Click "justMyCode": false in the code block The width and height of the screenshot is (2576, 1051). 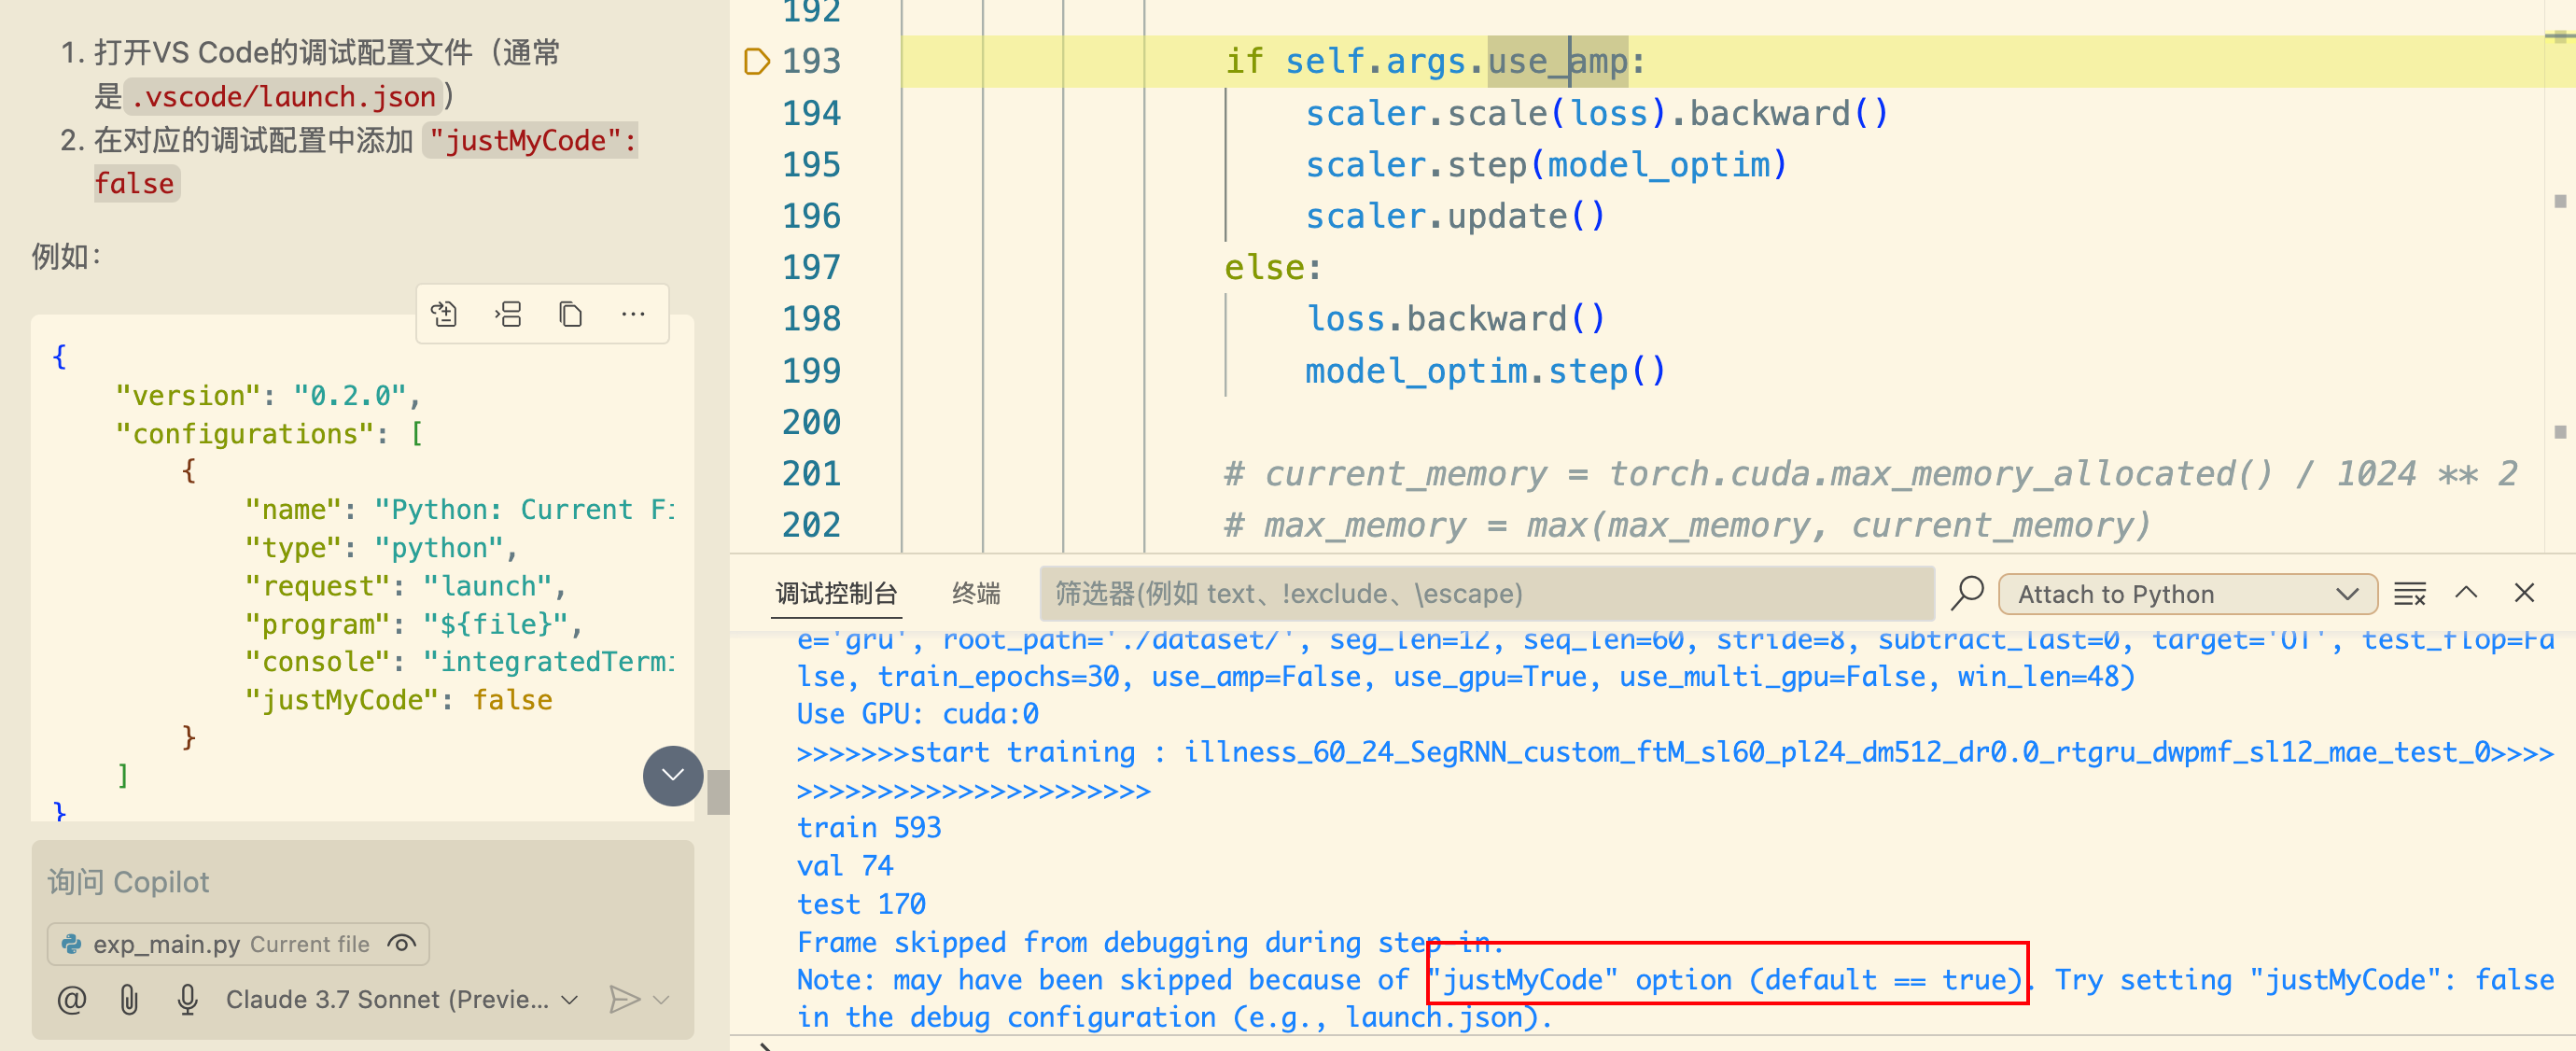click(x=398, y=699)
